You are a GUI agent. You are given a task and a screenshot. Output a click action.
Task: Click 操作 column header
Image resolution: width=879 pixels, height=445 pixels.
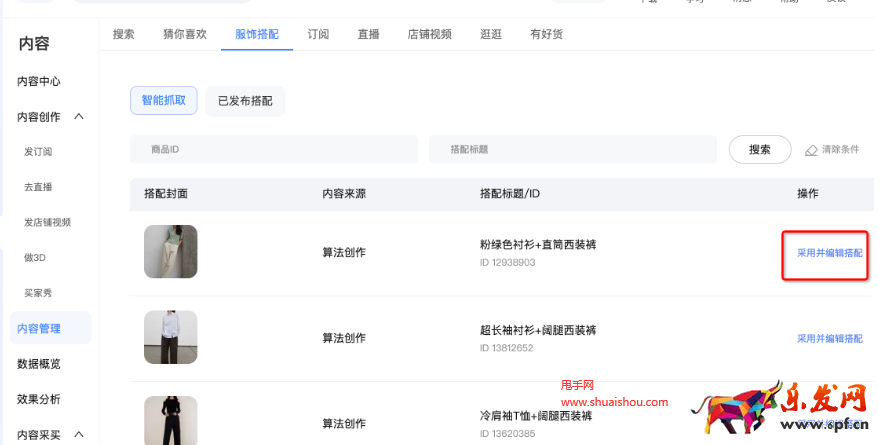coord(808,194)
